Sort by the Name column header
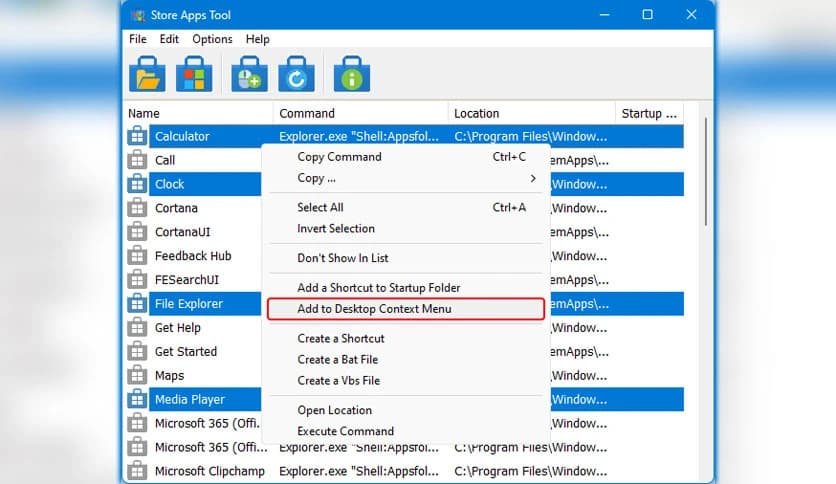Screen dimensions: 836x484 coord(198,114)
